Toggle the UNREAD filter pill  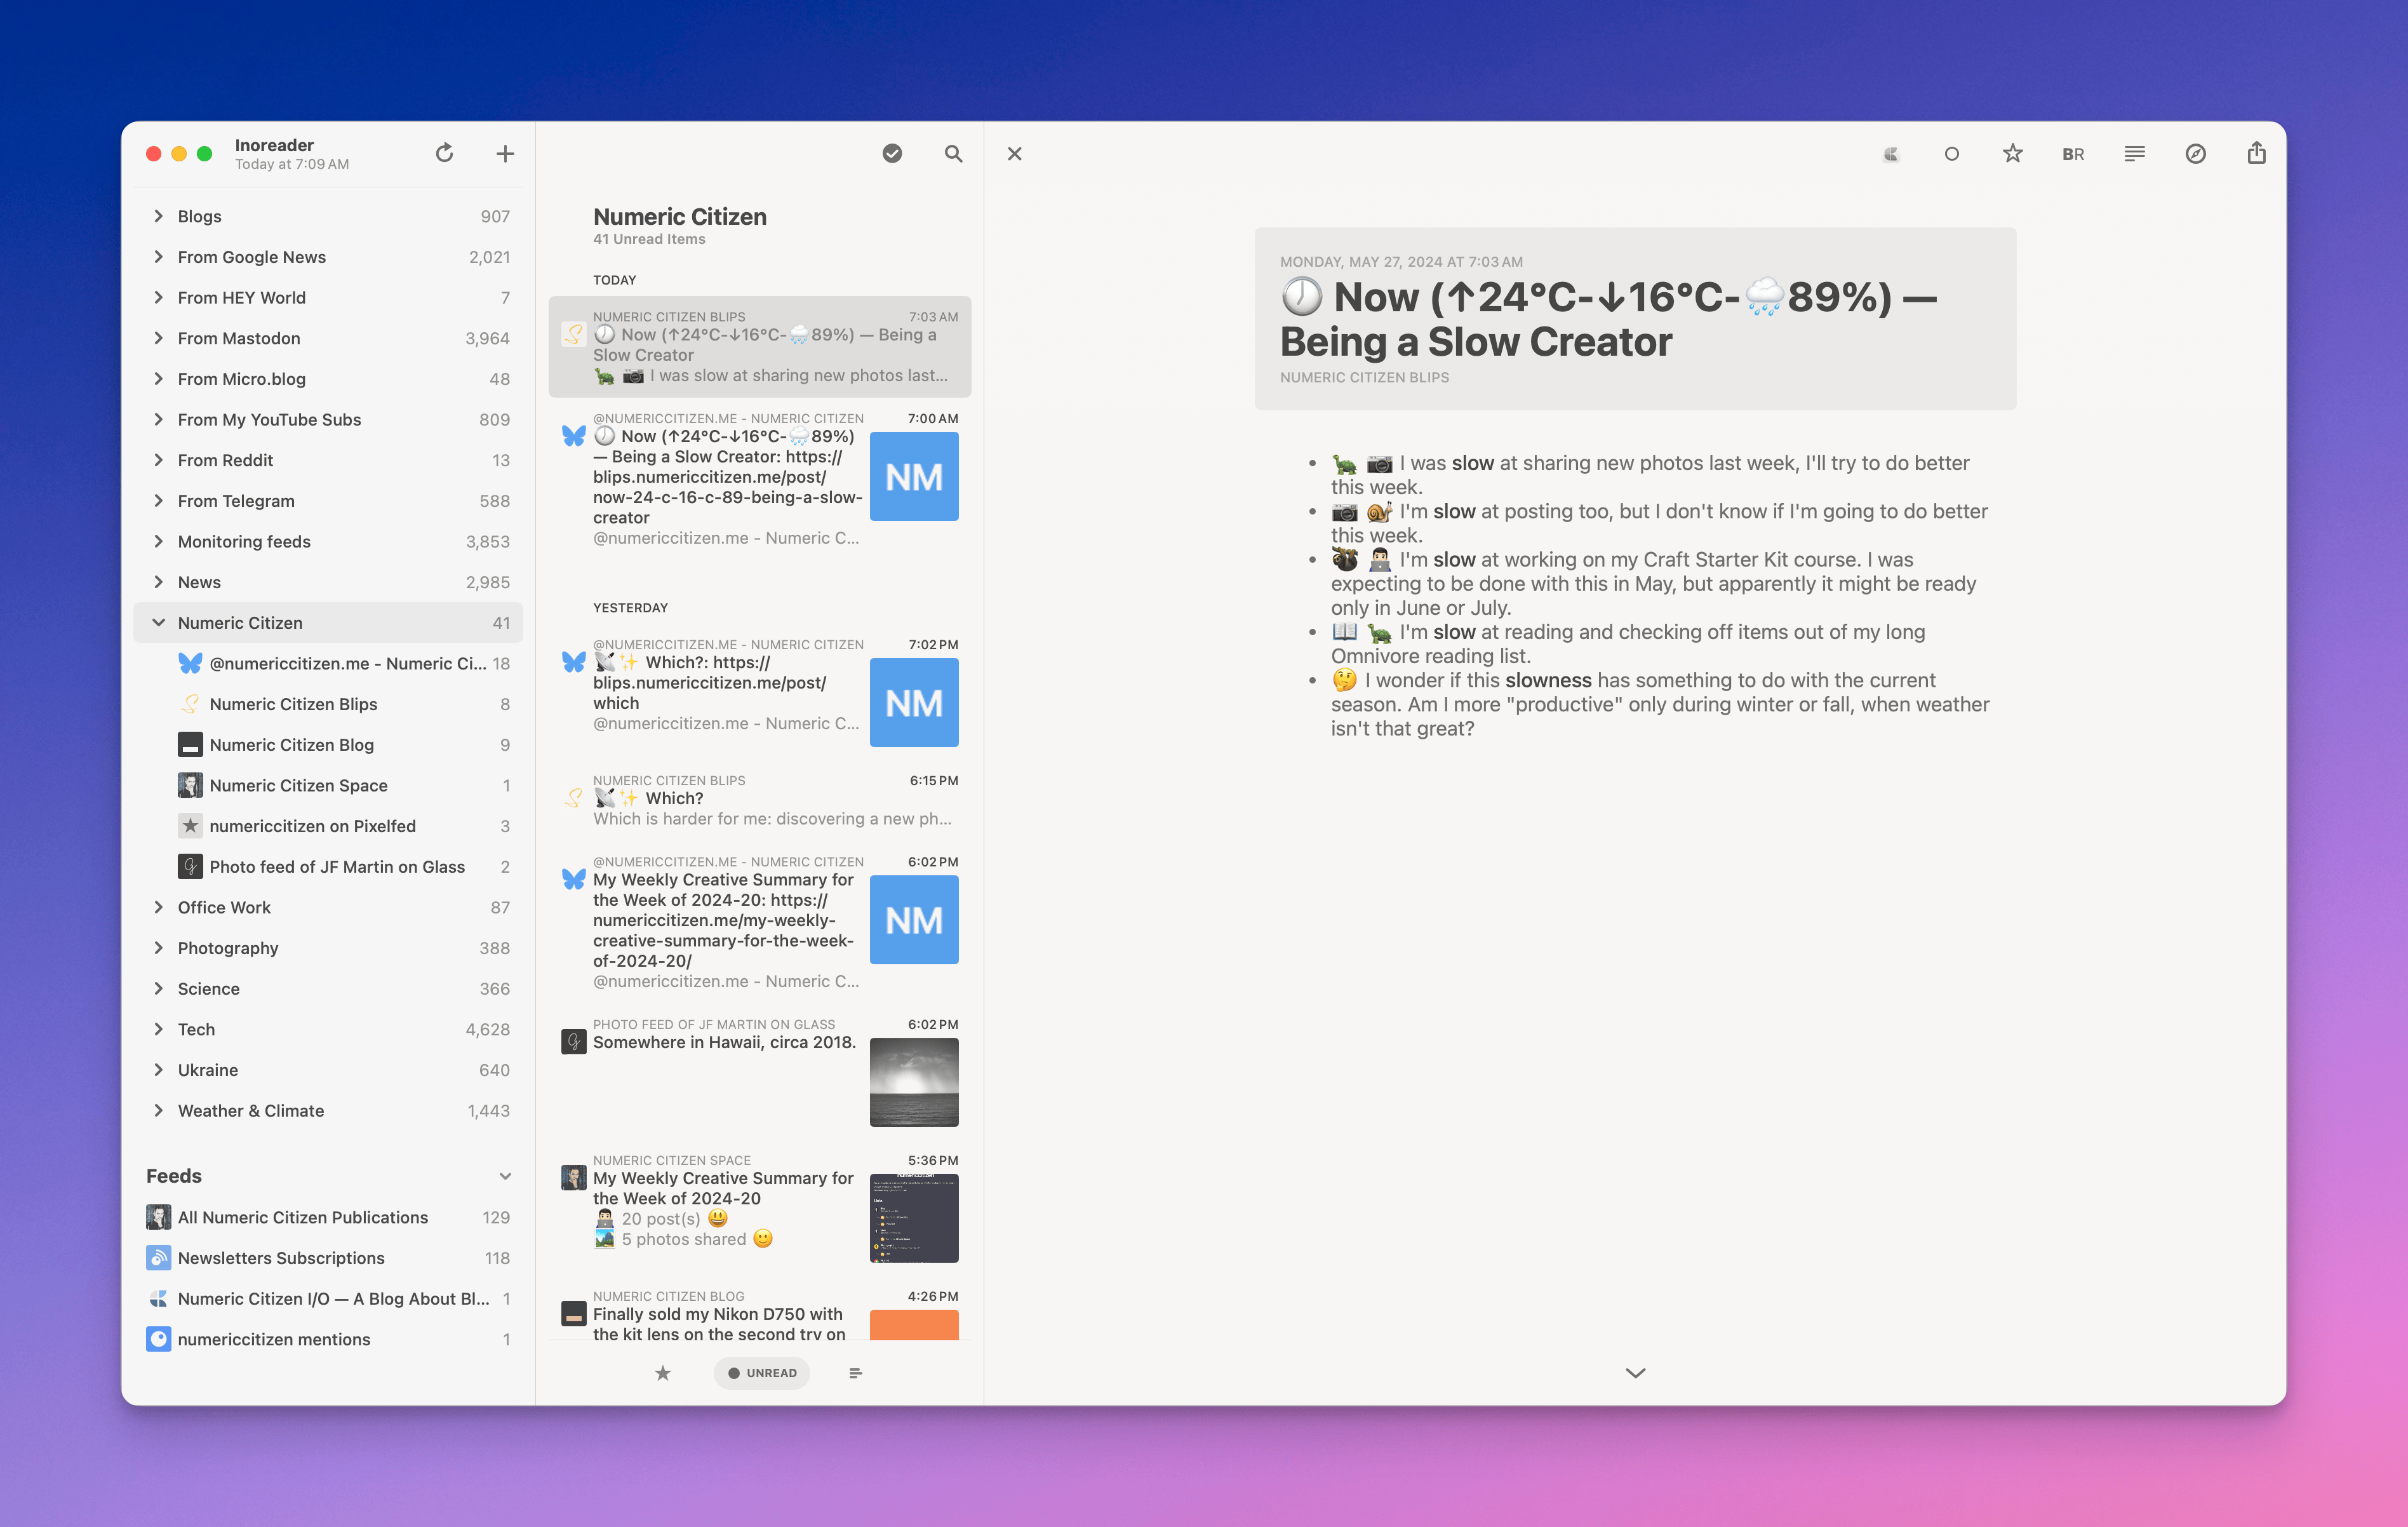[x=761, y=1372]
